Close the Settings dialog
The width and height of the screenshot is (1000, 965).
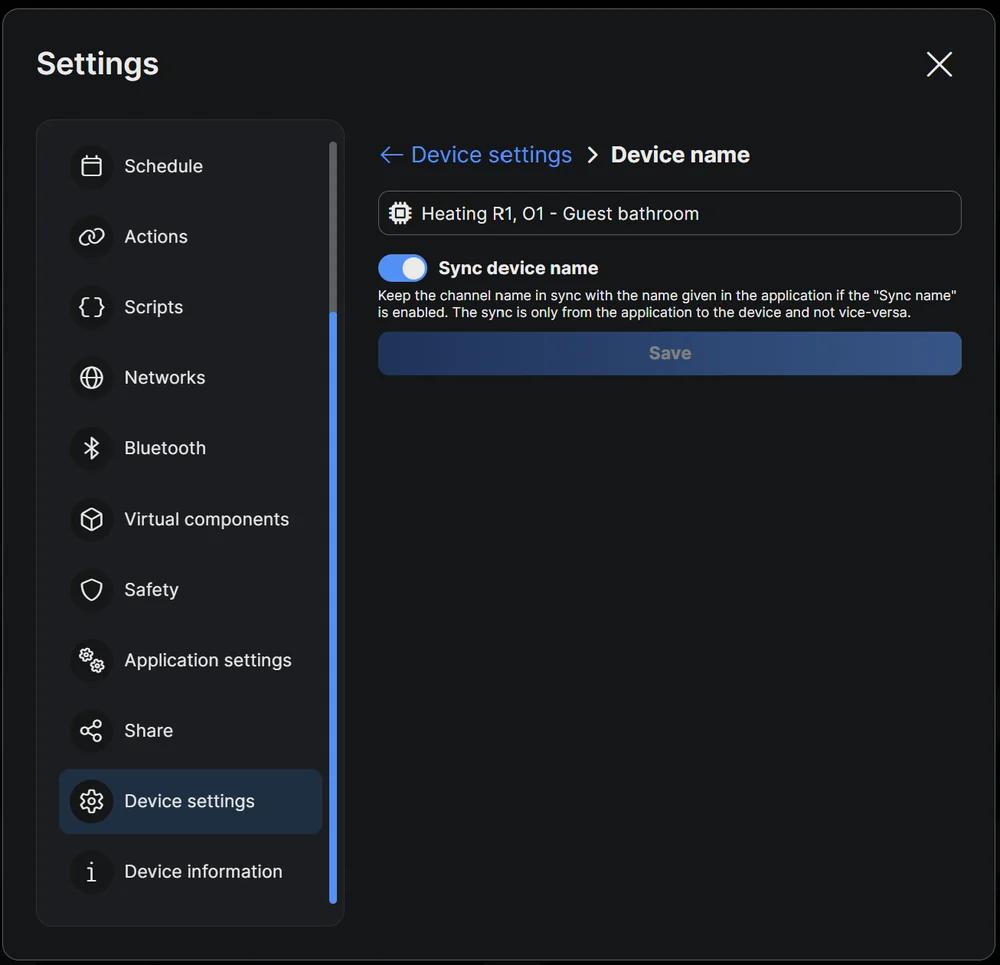pos(939,64)
